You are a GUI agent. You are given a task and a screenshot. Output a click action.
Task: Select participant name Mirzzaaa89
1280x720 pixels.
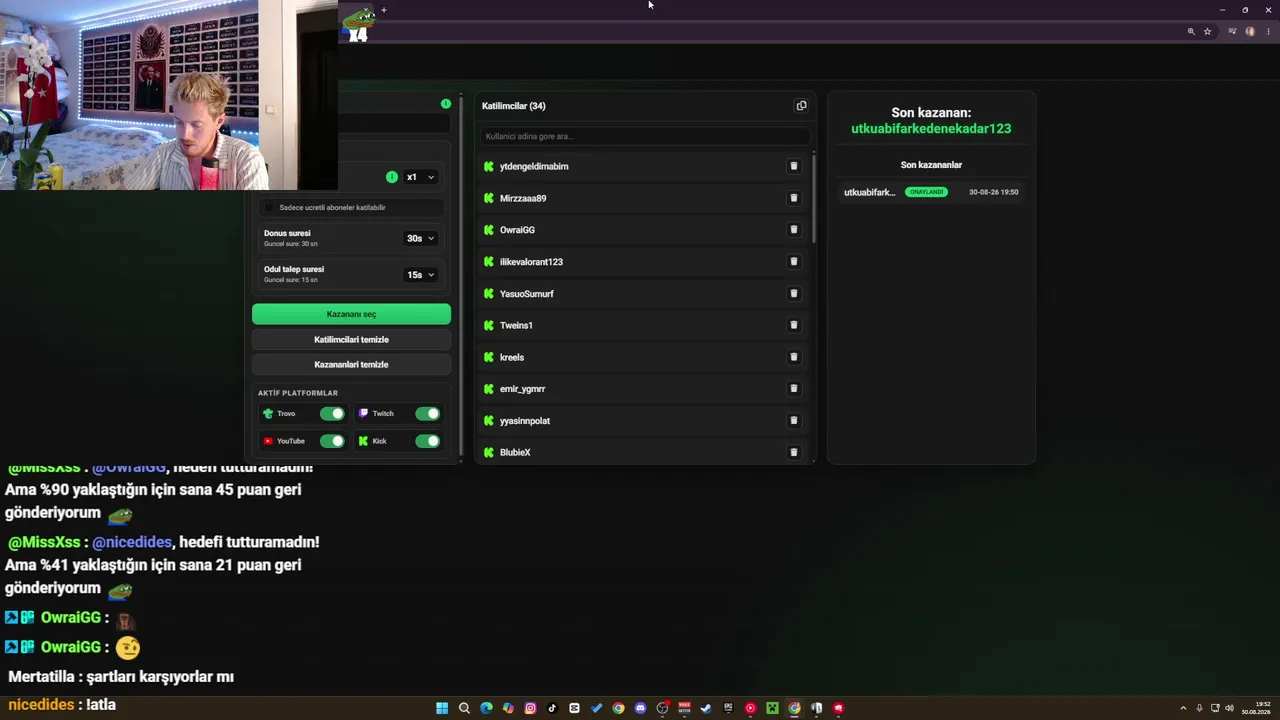pyautogui.click(x=523, y=198)
